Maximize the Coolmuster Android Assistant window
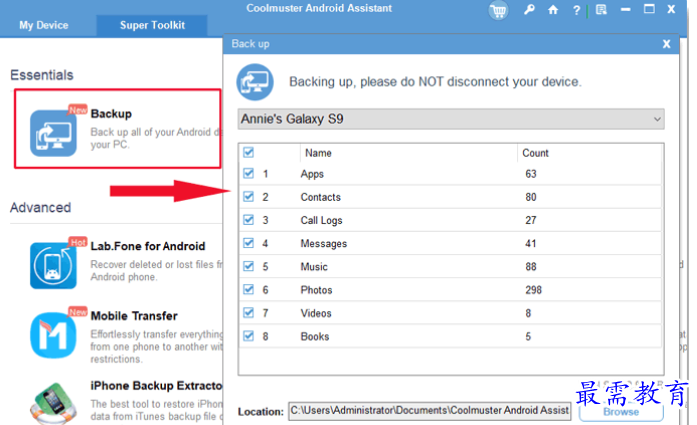697x425 pixels. 649,9
